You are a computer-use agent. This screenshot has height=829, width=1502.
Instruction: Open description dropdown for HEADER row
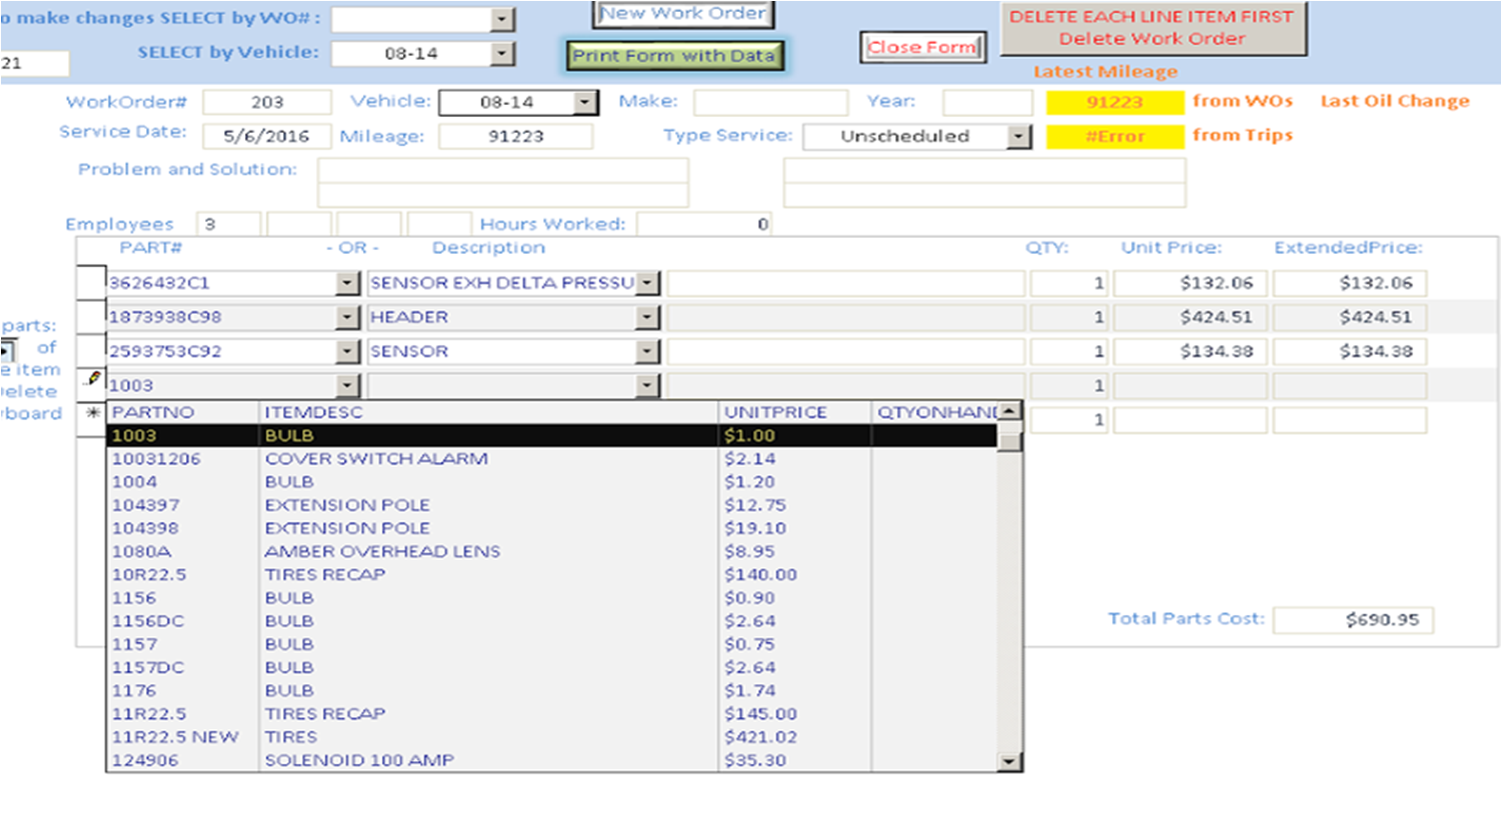coord(648,317)
